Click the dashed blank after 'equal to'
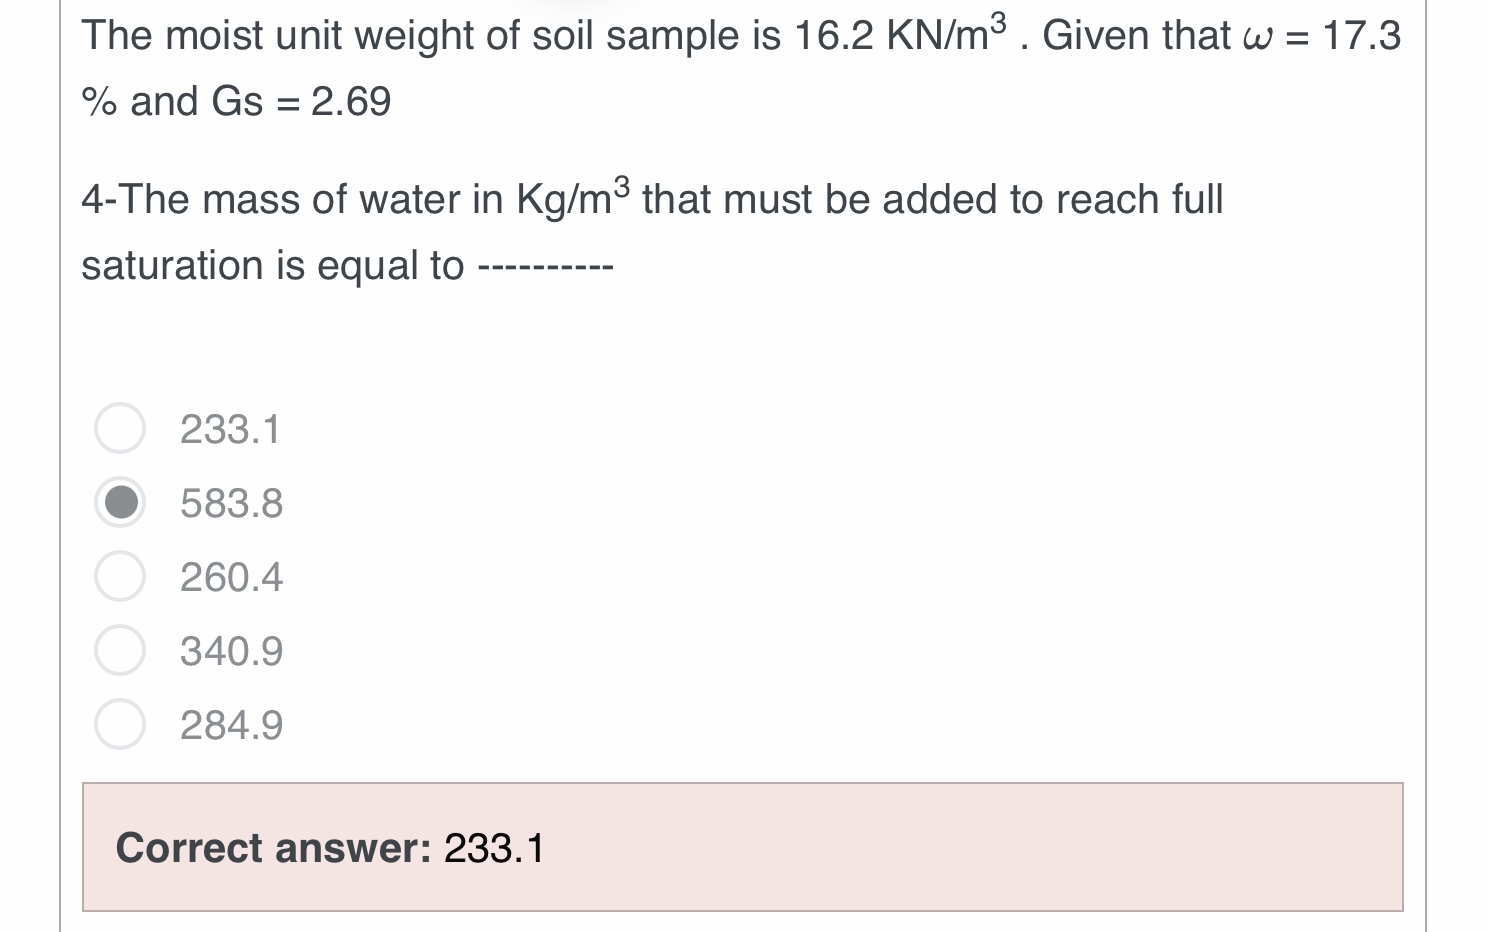The image size is (1487, 932). click(x=547, y=265)
